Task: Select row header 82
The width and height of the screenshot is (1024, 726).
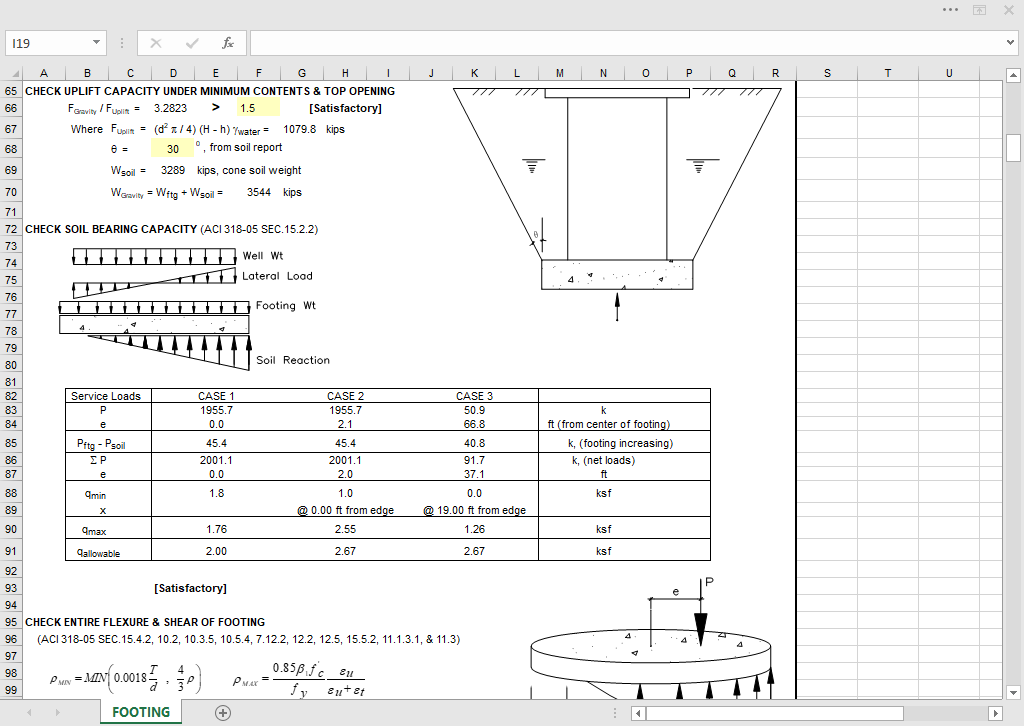Action: (11, 396)
